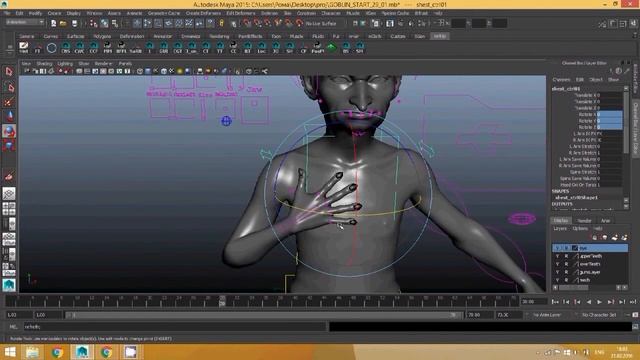Open the Shading viewport menu
This screenshot has height=360, width=640.
pos(44,64)
